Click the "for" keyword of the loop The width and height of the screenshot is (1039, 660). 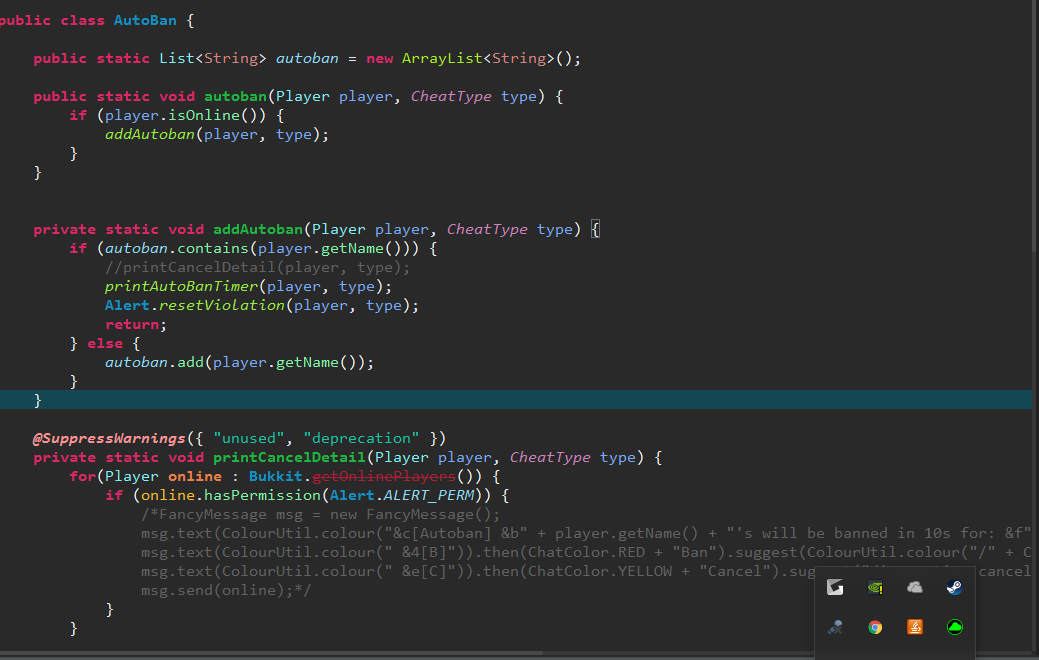[82, 476]
